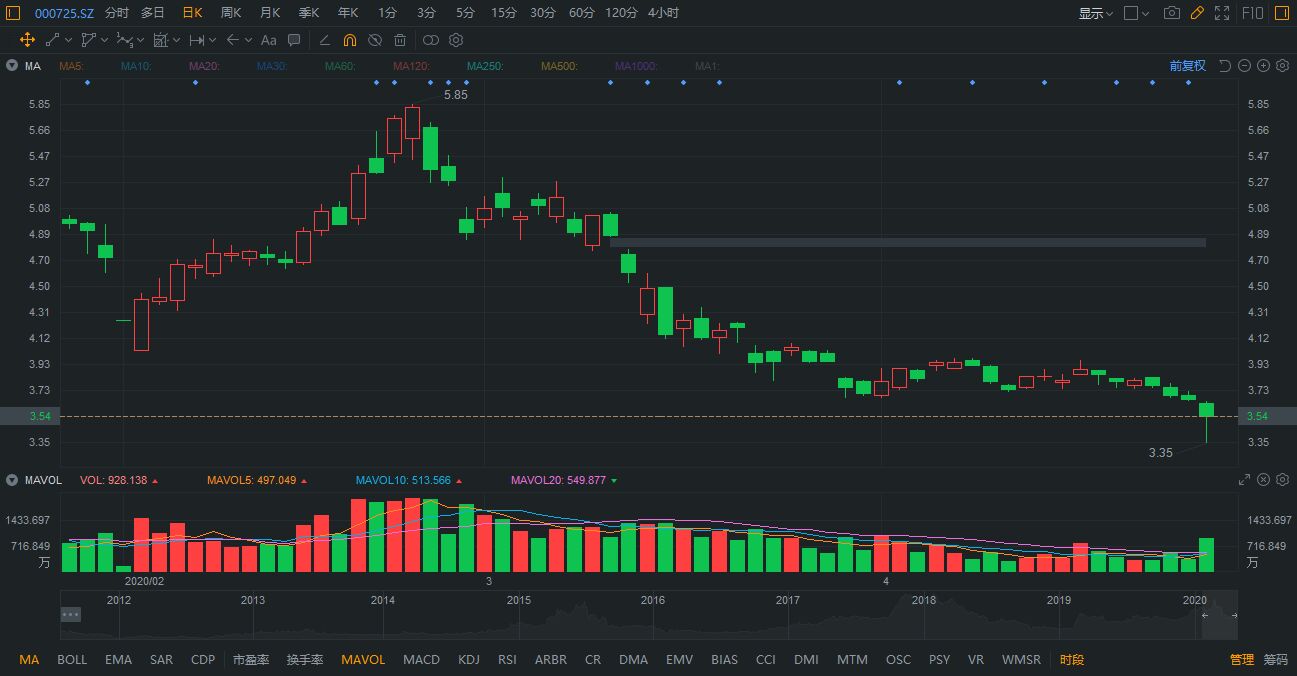Viewport: 1297px width, 676px height.
Task: Click the 前复权 adjustment button
Action: tap(1187, 66)
